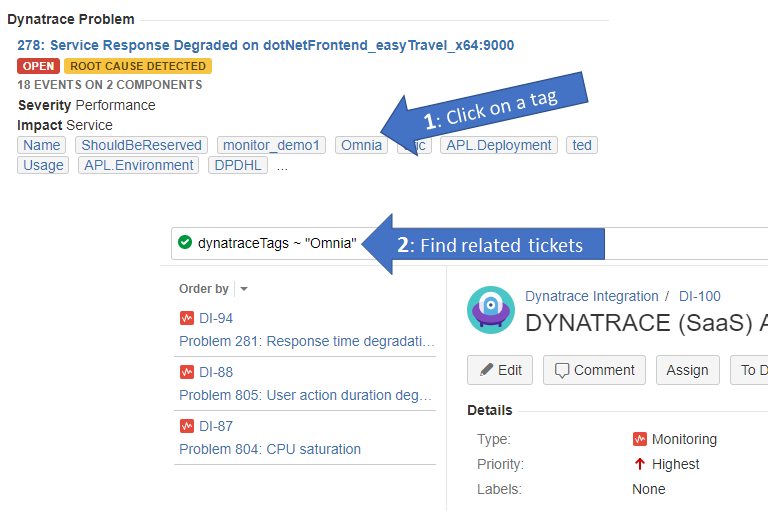Click the monitoring icon beside DI-88
The height and width of the screenshot is (511, 768).
point(187,372)
